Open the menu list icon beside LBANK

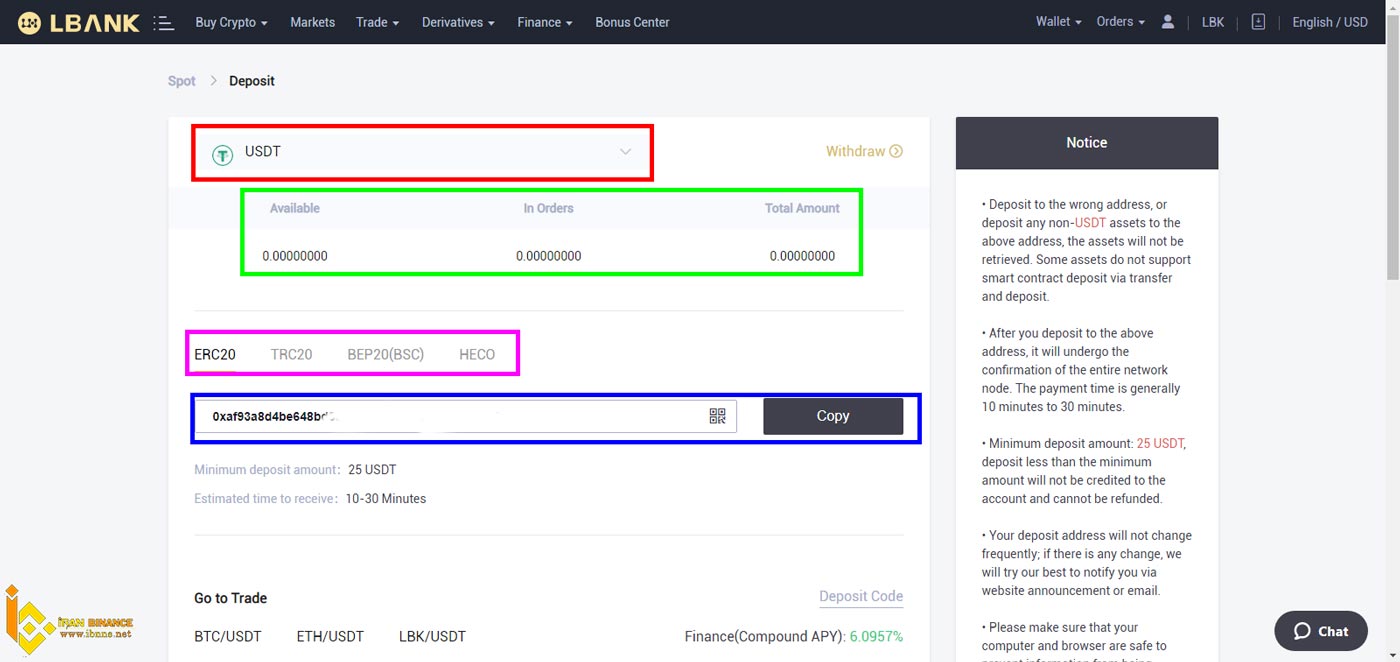click(x=164, y=22)
